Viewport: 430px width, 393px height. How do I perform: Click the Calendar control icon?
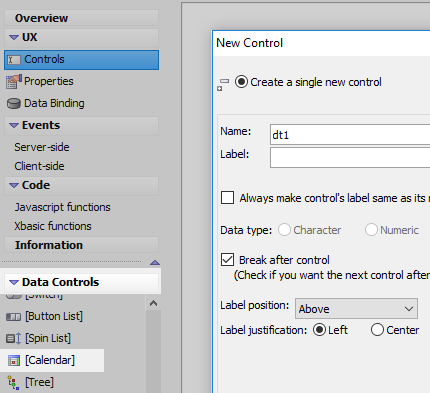point(14,360)
